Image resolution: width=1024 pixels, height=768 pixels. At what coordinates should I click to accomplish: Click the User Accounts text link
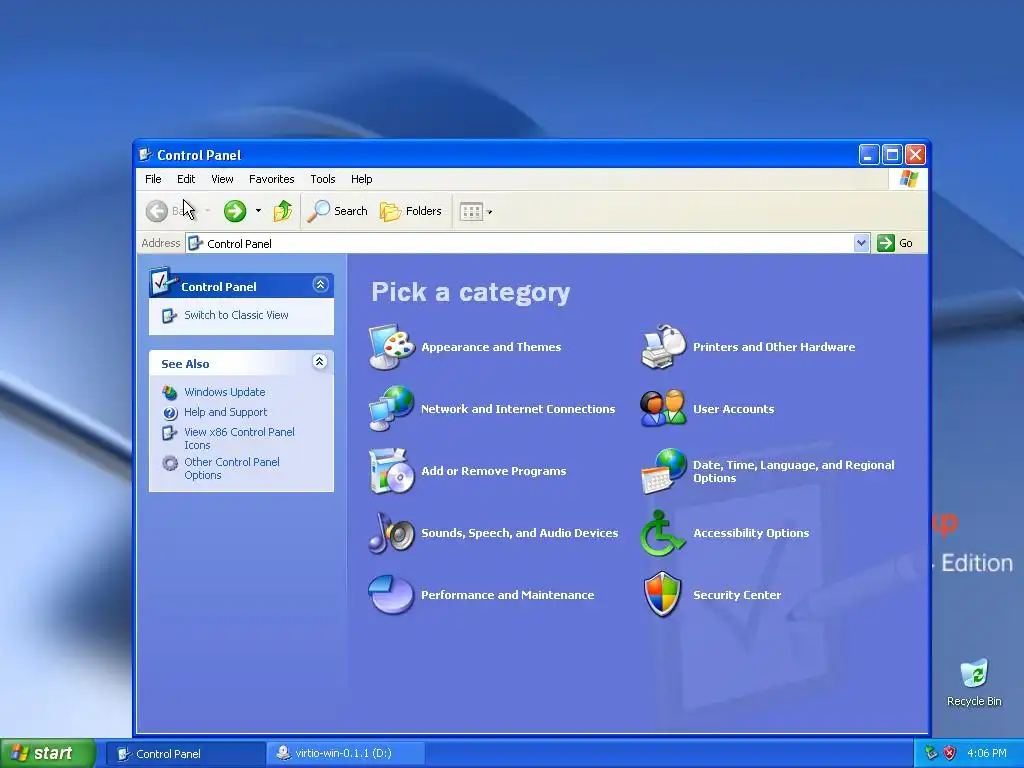tap(733, 409)
